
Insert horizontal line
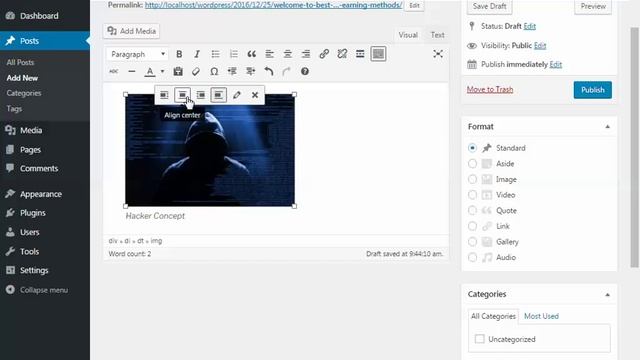[x=131, y=71]
